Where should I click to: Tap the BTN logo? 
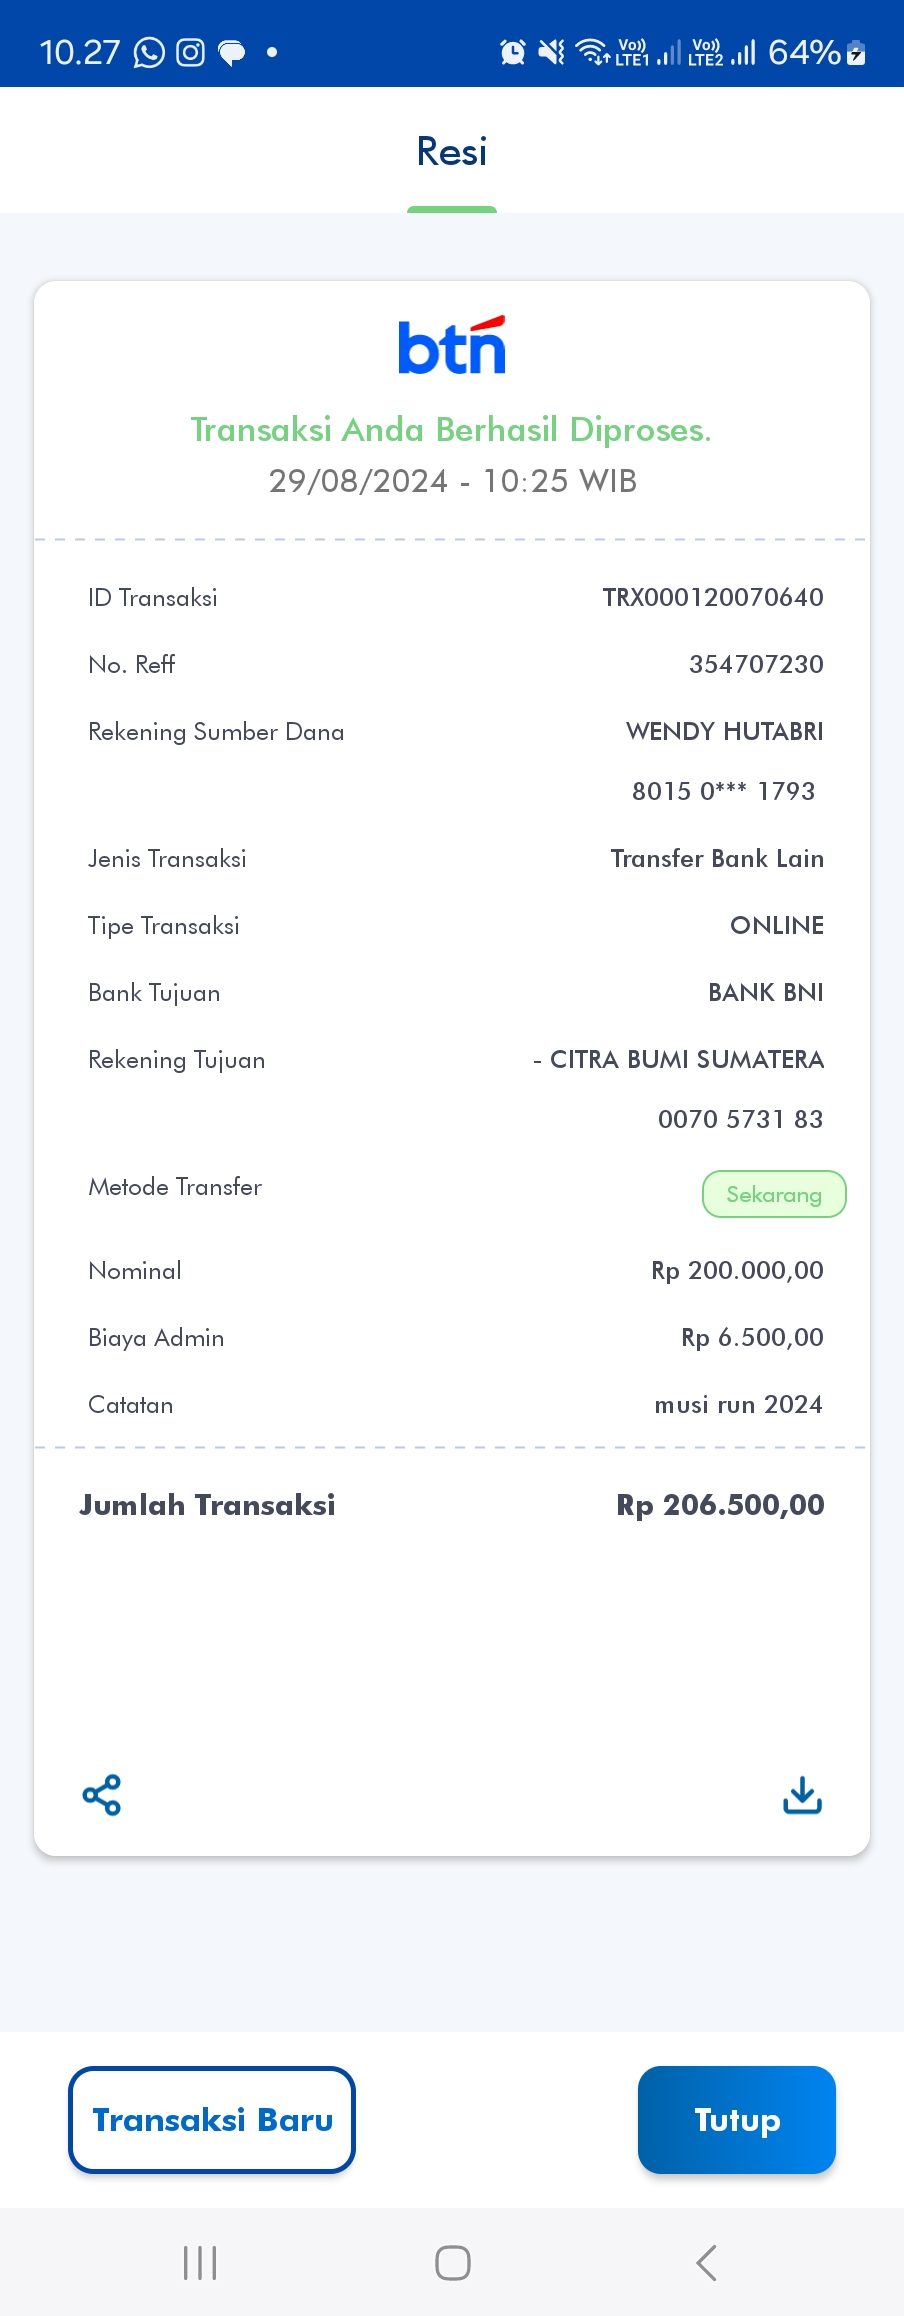click(452, 346)
